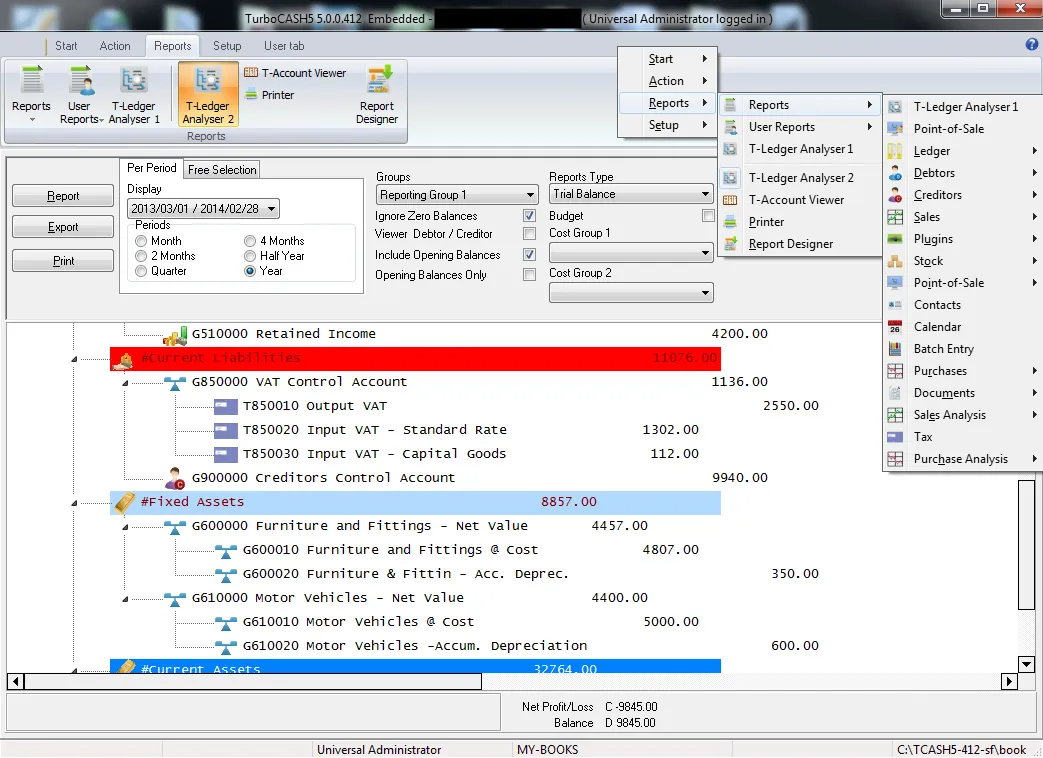This screenshot has height=758, width=1043.
Task: Open the User tab ribbon tab
Action: 284,46
